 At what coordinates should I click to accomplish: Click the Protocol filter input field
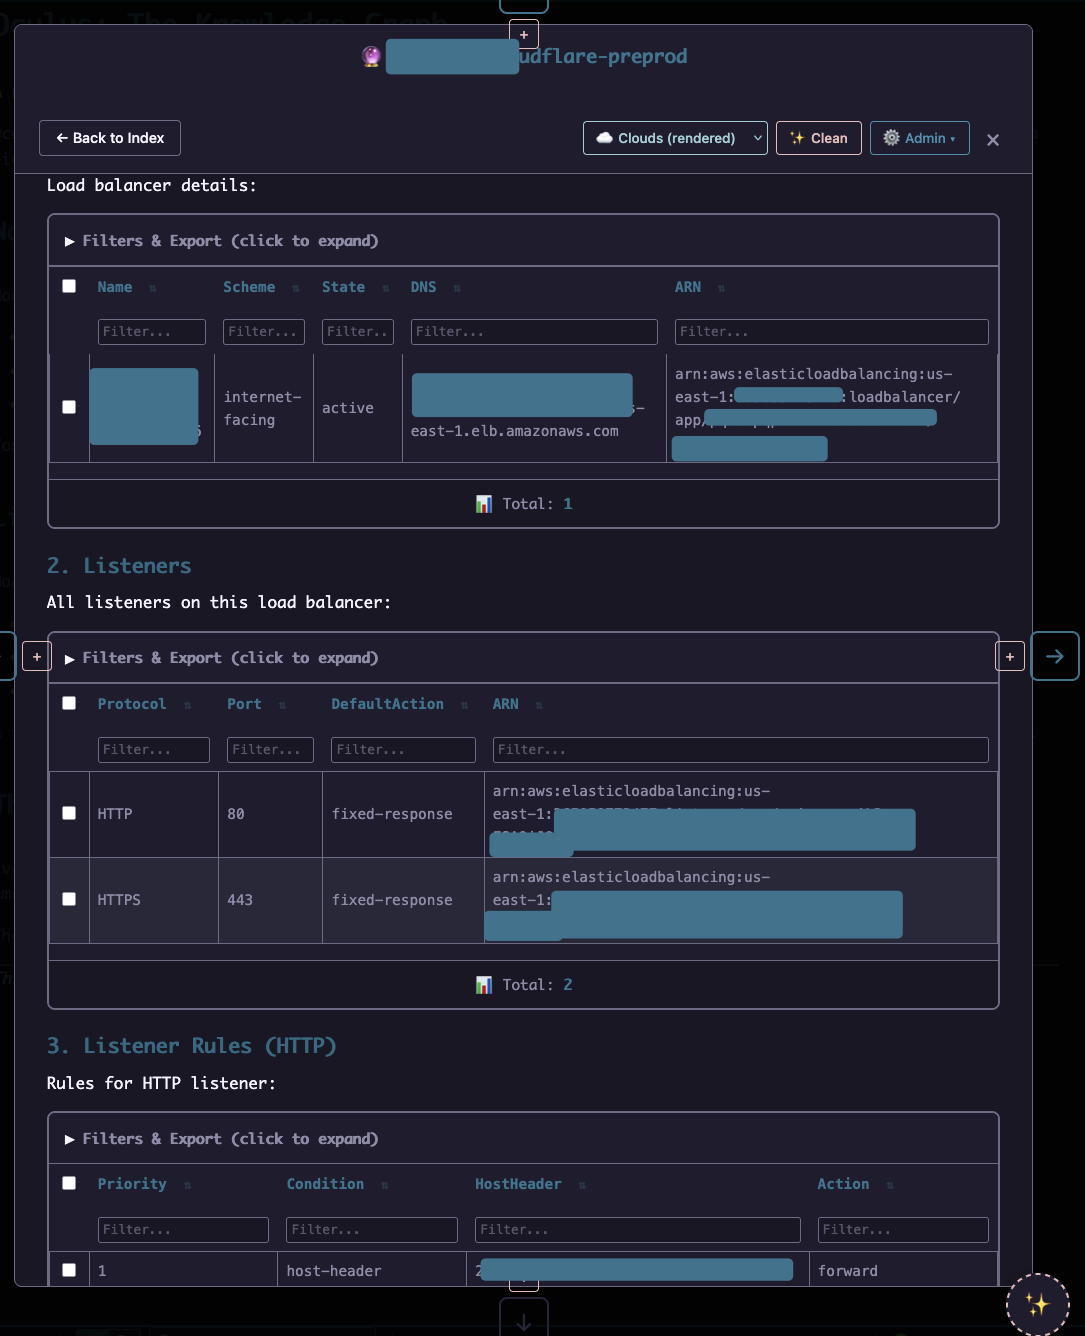(153, 749)
